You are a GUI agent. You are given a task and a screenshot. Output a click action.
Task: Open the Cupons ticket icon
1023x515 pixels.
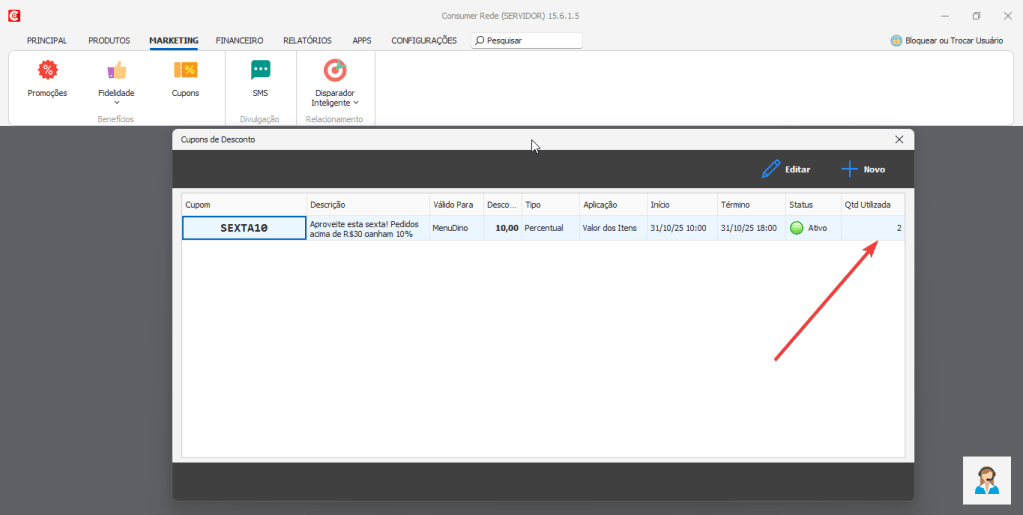point(185,71)
